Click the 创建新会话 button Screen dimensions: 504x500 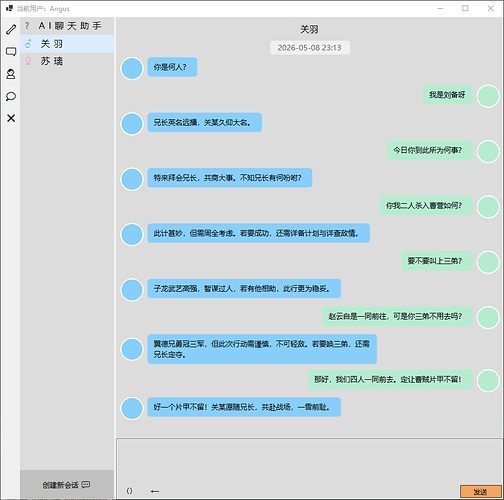click(x=67, y=485)
